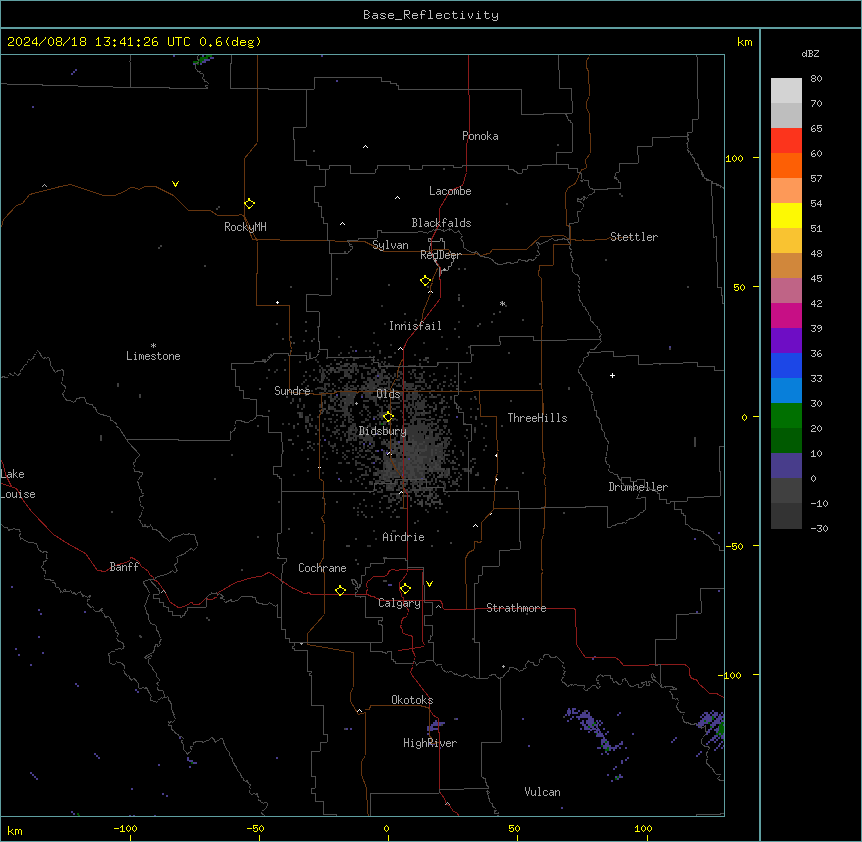Click the -30 value on dBZ scale
This screenshot has height=842, width=862.
click(819, 528)
